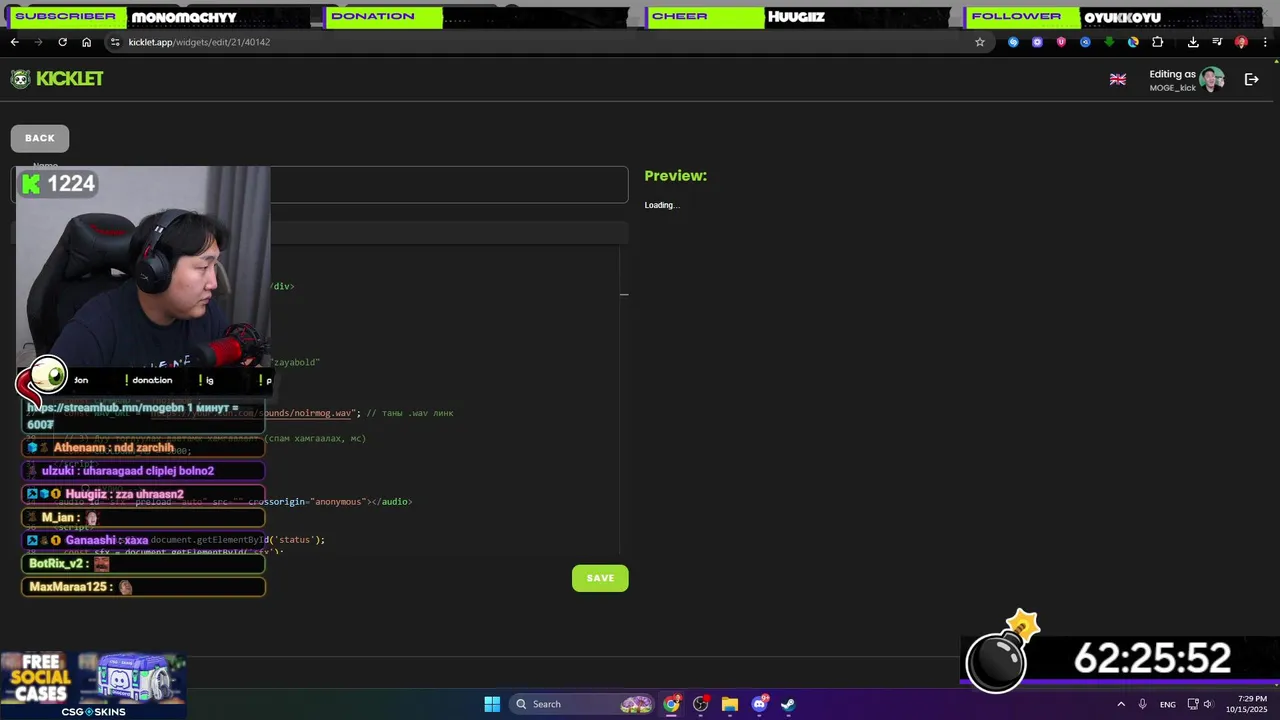The width and height of the screenshot is (1280, 720).
Task: Open the blue-yellow circular extension icon
Action: (1133, 42)
